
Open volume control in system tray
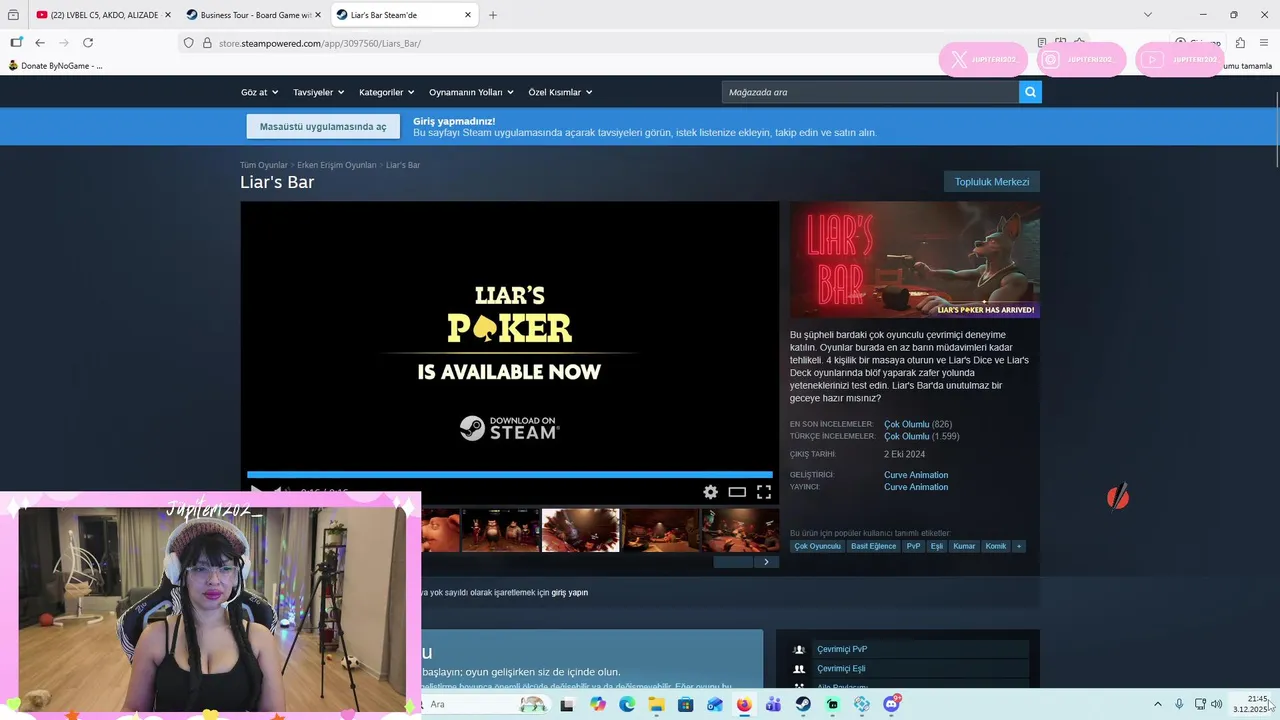[1217, 704]
